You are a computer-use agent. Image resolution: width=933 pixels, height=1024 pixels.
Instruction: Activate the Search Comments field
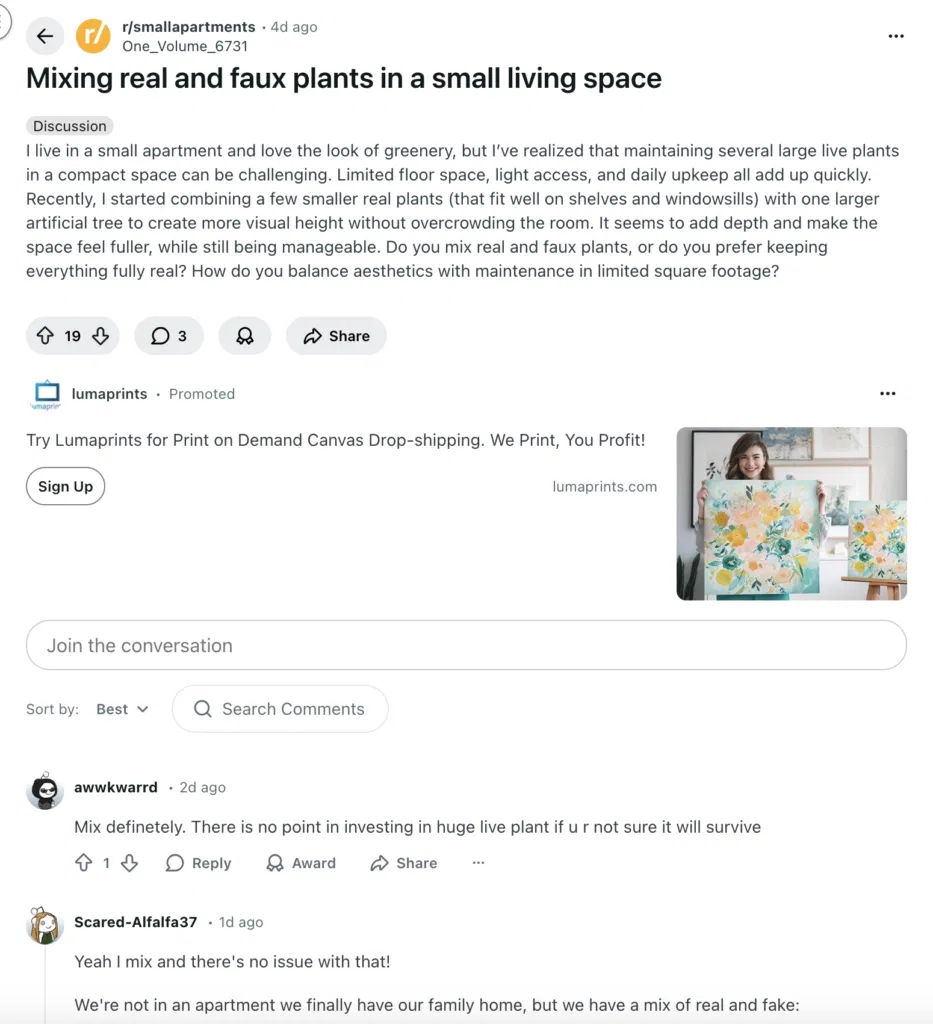(280, 708)
